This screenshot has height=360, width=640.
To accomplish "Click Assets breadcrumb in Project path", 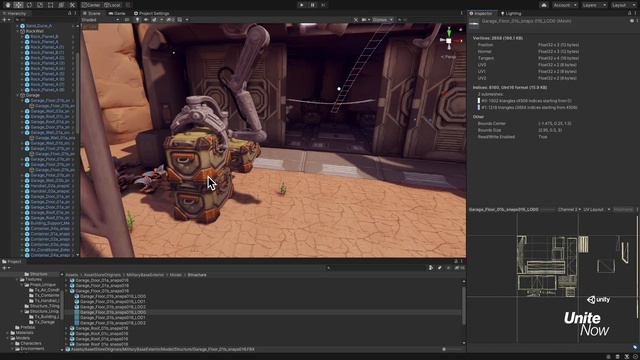I will tap(72, 275).
